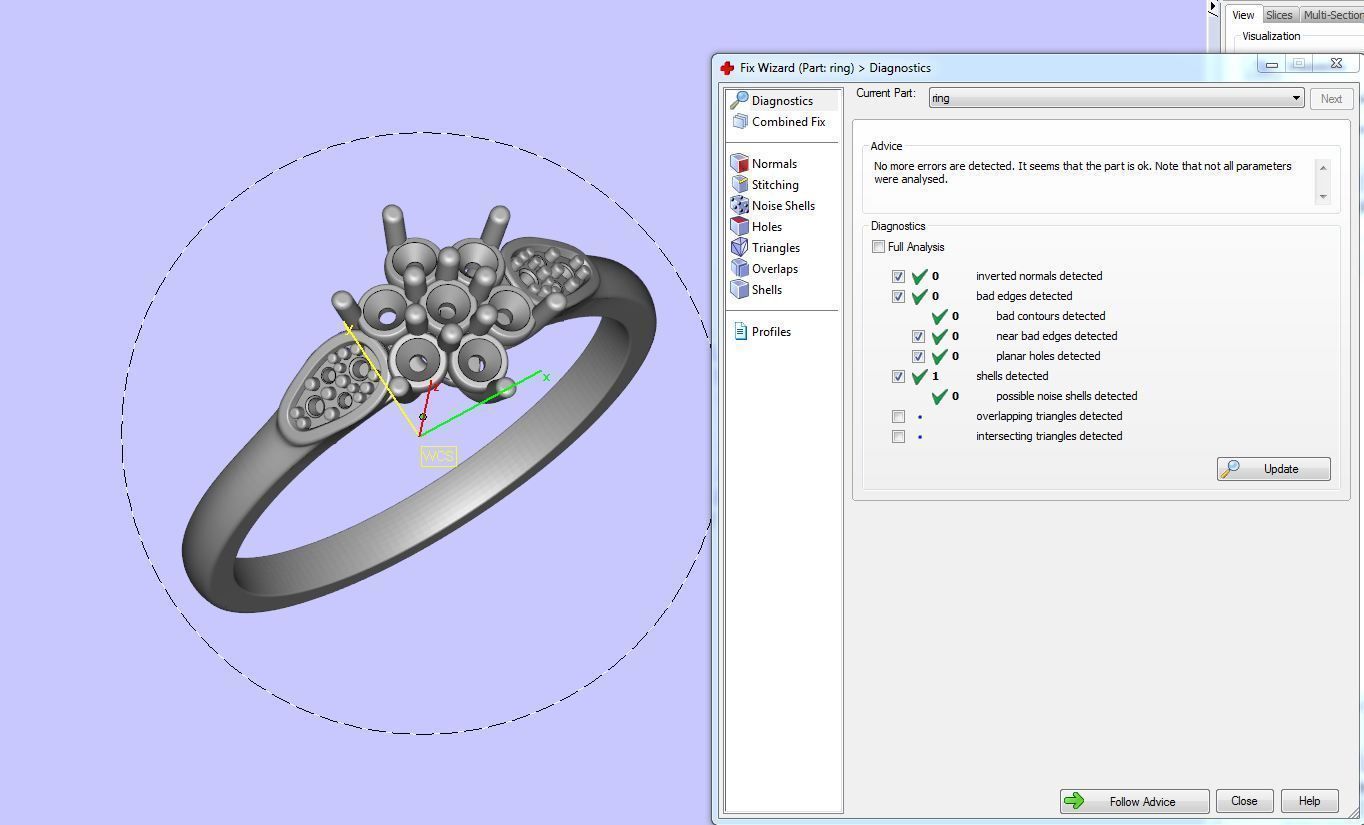Minimize the Fix Wizard window
Screen dimensions: 1364x825
point(1271,64)
